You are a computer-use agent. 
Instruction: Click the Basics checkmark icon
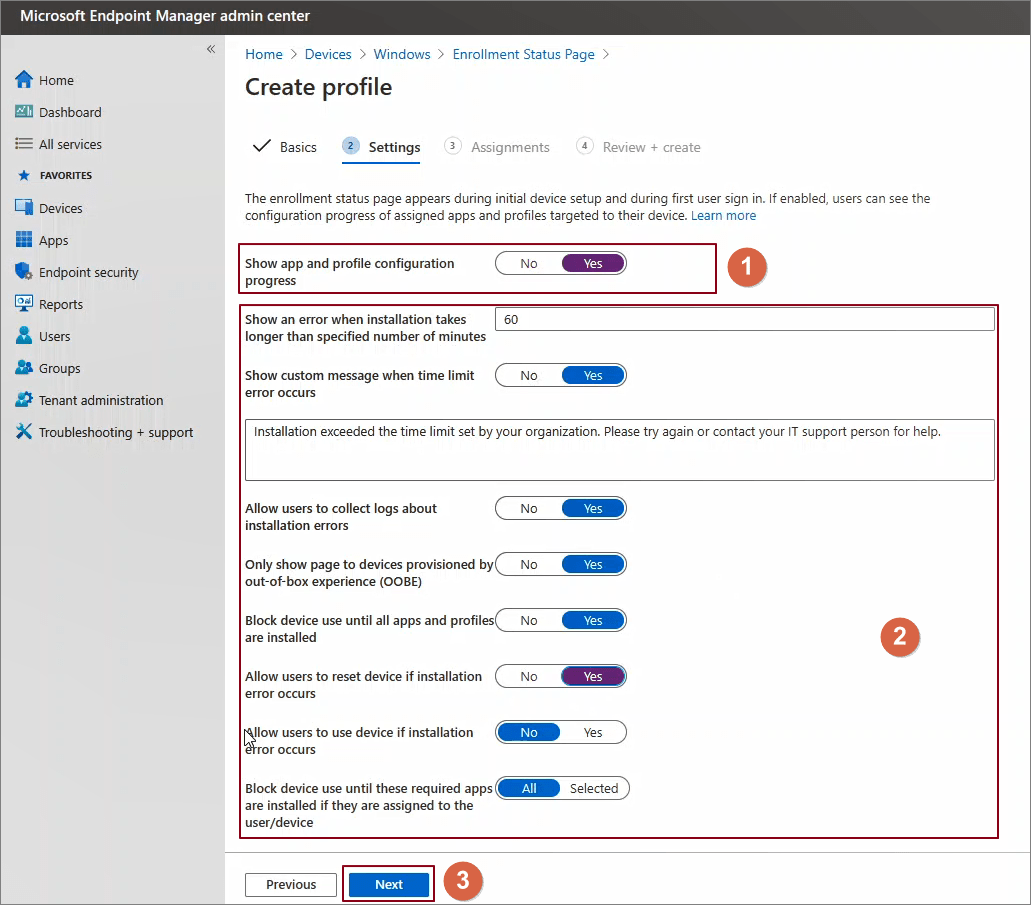click(x=262, y=145)
